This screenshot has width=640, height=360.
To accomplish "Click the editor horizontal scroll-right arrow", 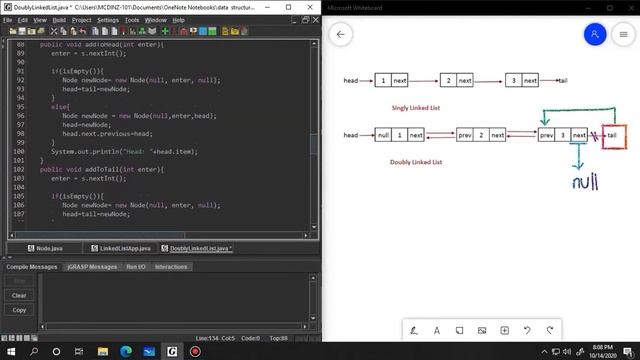I will (x=305, y=235).
